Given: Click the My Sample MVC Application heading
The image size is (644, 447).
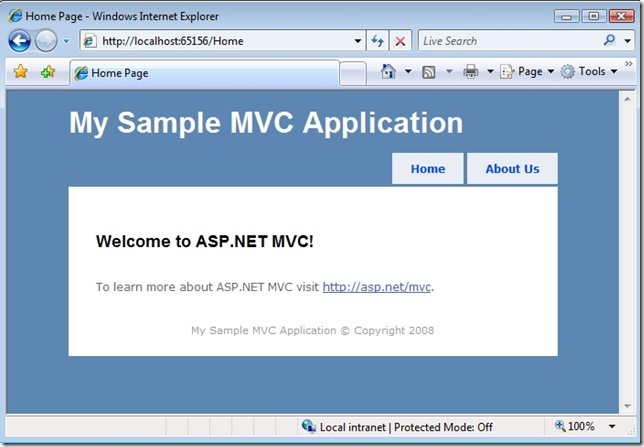Looking at the screenshot, I should (x=266, y=122).
